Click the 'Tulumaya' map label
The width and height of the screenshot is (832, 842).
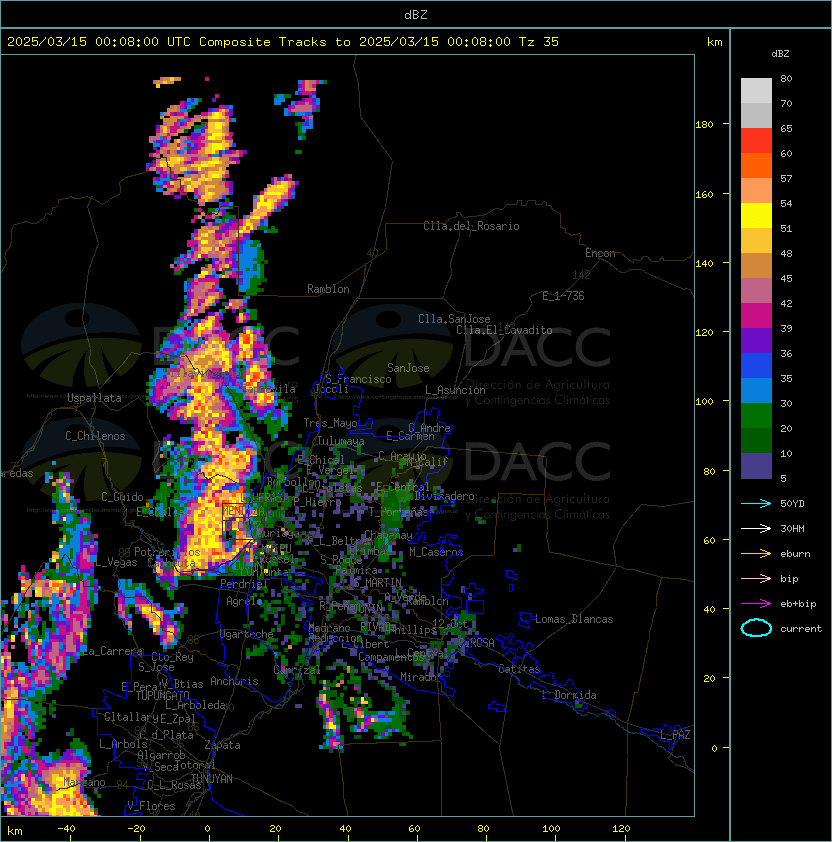(341, 441)
